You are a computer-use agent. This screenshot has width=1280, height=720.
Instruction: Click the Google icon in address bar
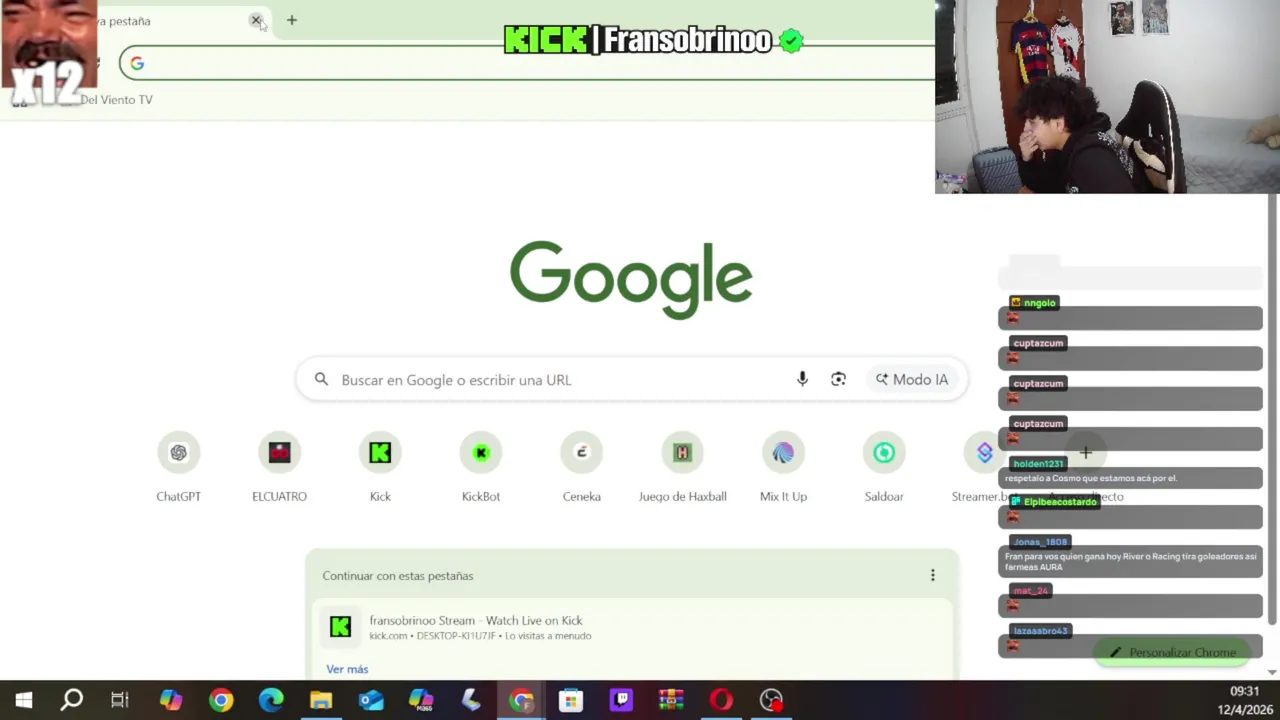(x=137, y=64)
